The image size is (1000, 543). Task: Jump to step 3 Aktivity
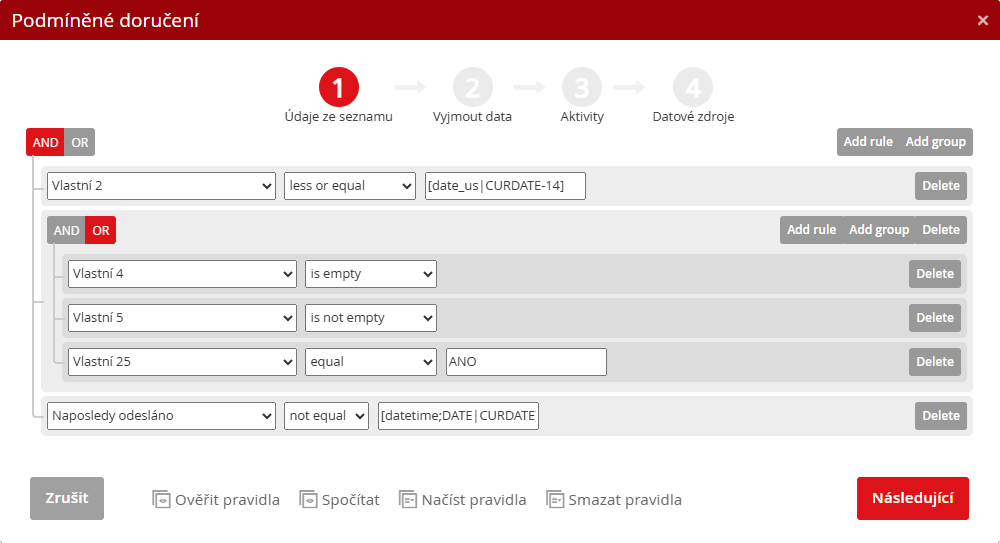[582, 88]
